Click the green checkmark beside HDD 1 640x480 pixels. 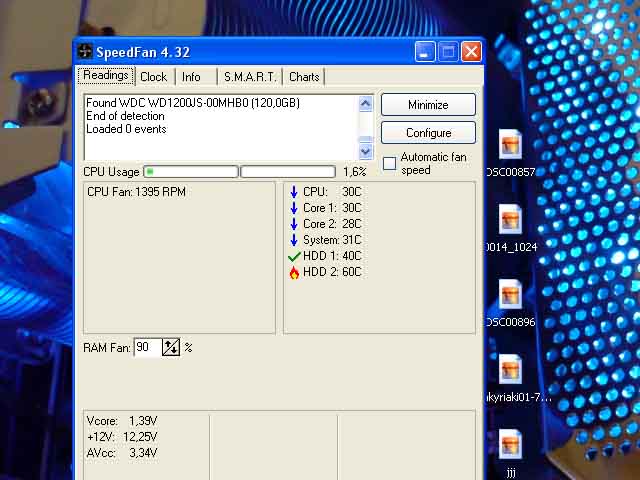(x=294, y=256)
